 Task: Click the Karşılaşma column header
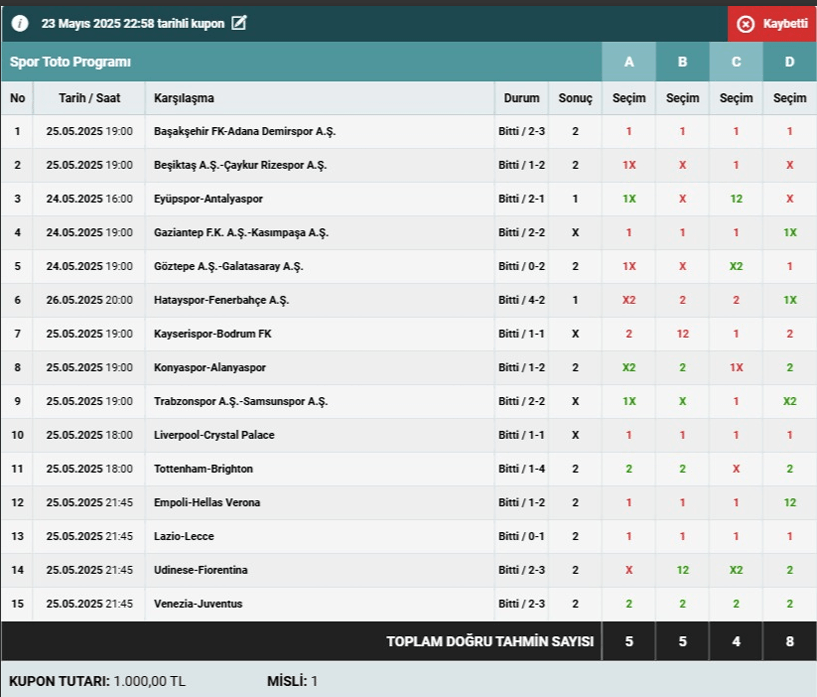(184, 98)
